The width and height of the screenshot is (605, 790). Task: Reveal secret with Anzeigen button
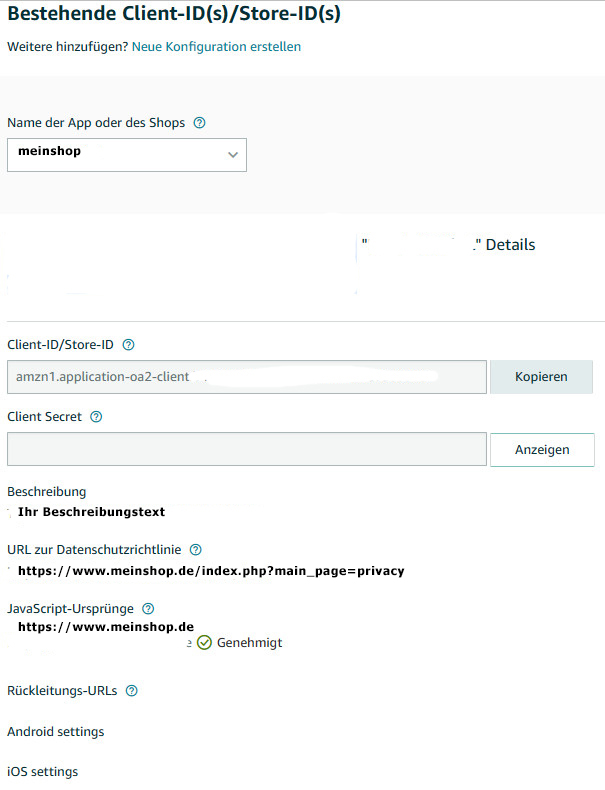click(542, 450)
